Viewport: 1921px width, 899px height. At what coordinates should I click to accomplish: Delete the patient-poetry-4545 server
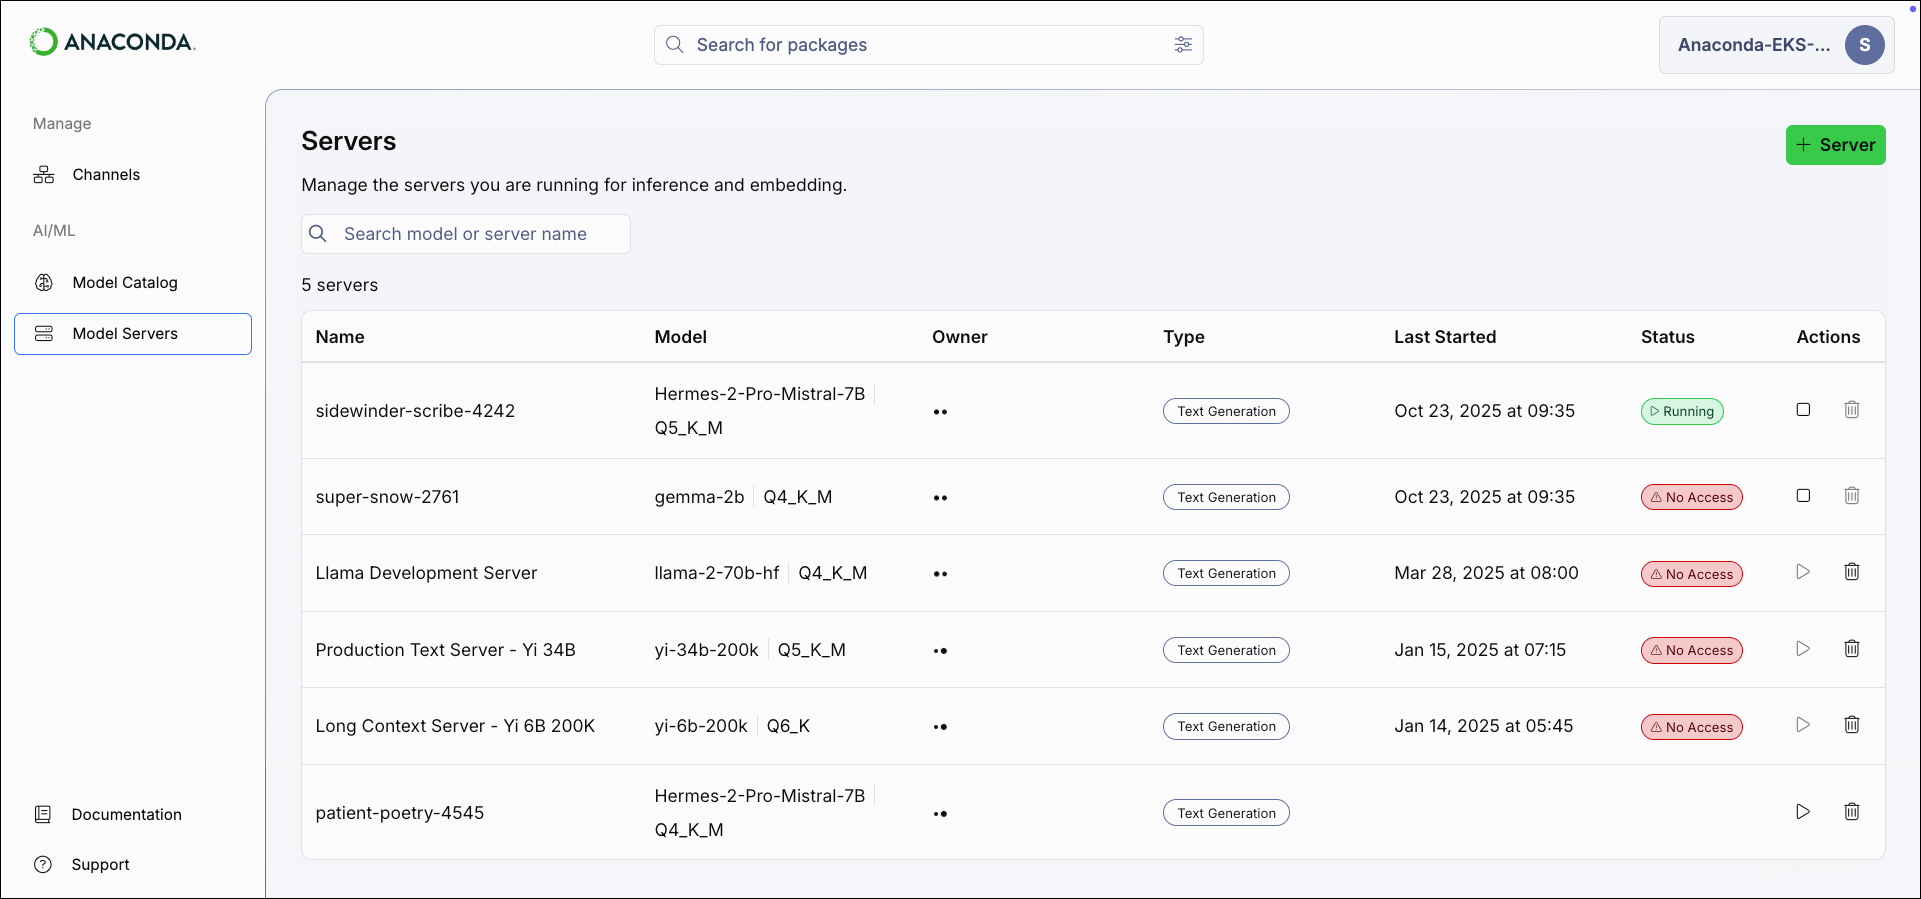tap(1852, 812)
